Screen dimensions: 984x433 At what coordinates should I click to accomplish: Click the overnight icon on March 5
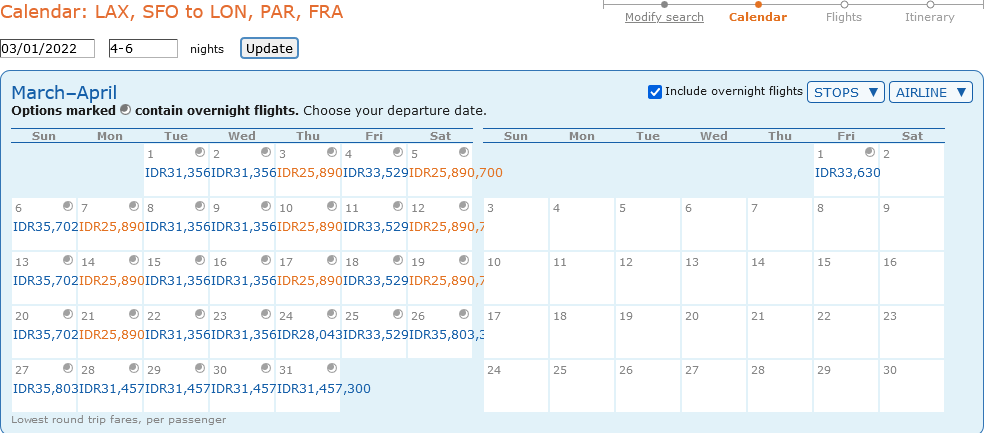coord(464,152)
